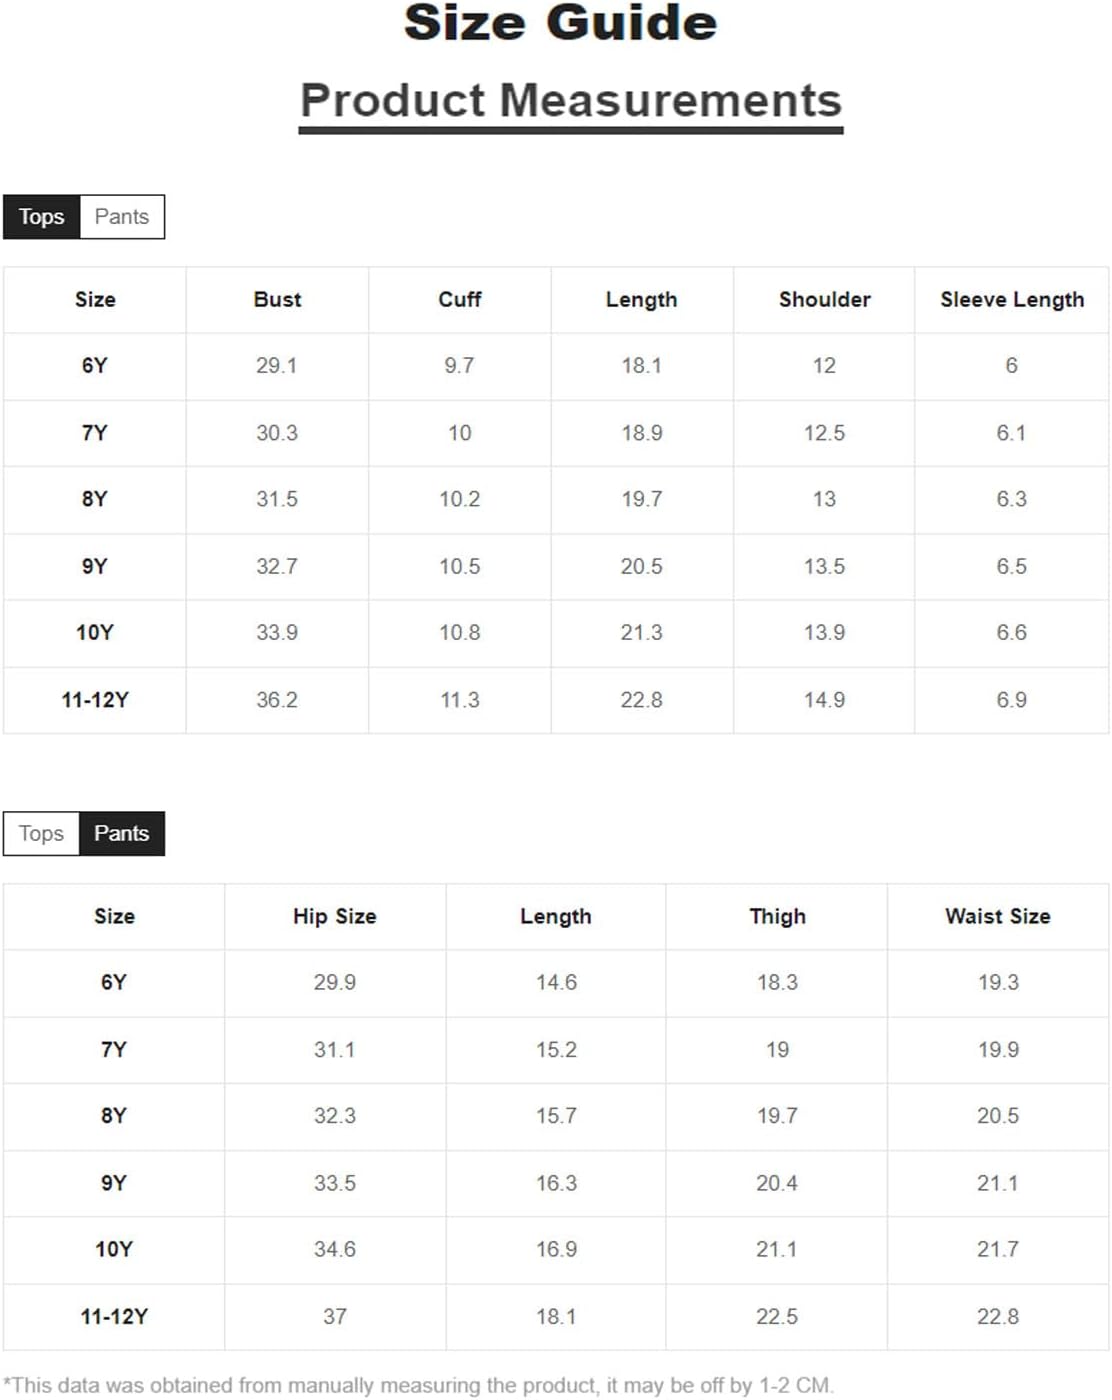This screenshot has height=1400, width=1112.
Task: Click the 37 hip size value
Action: point(335,1317)
